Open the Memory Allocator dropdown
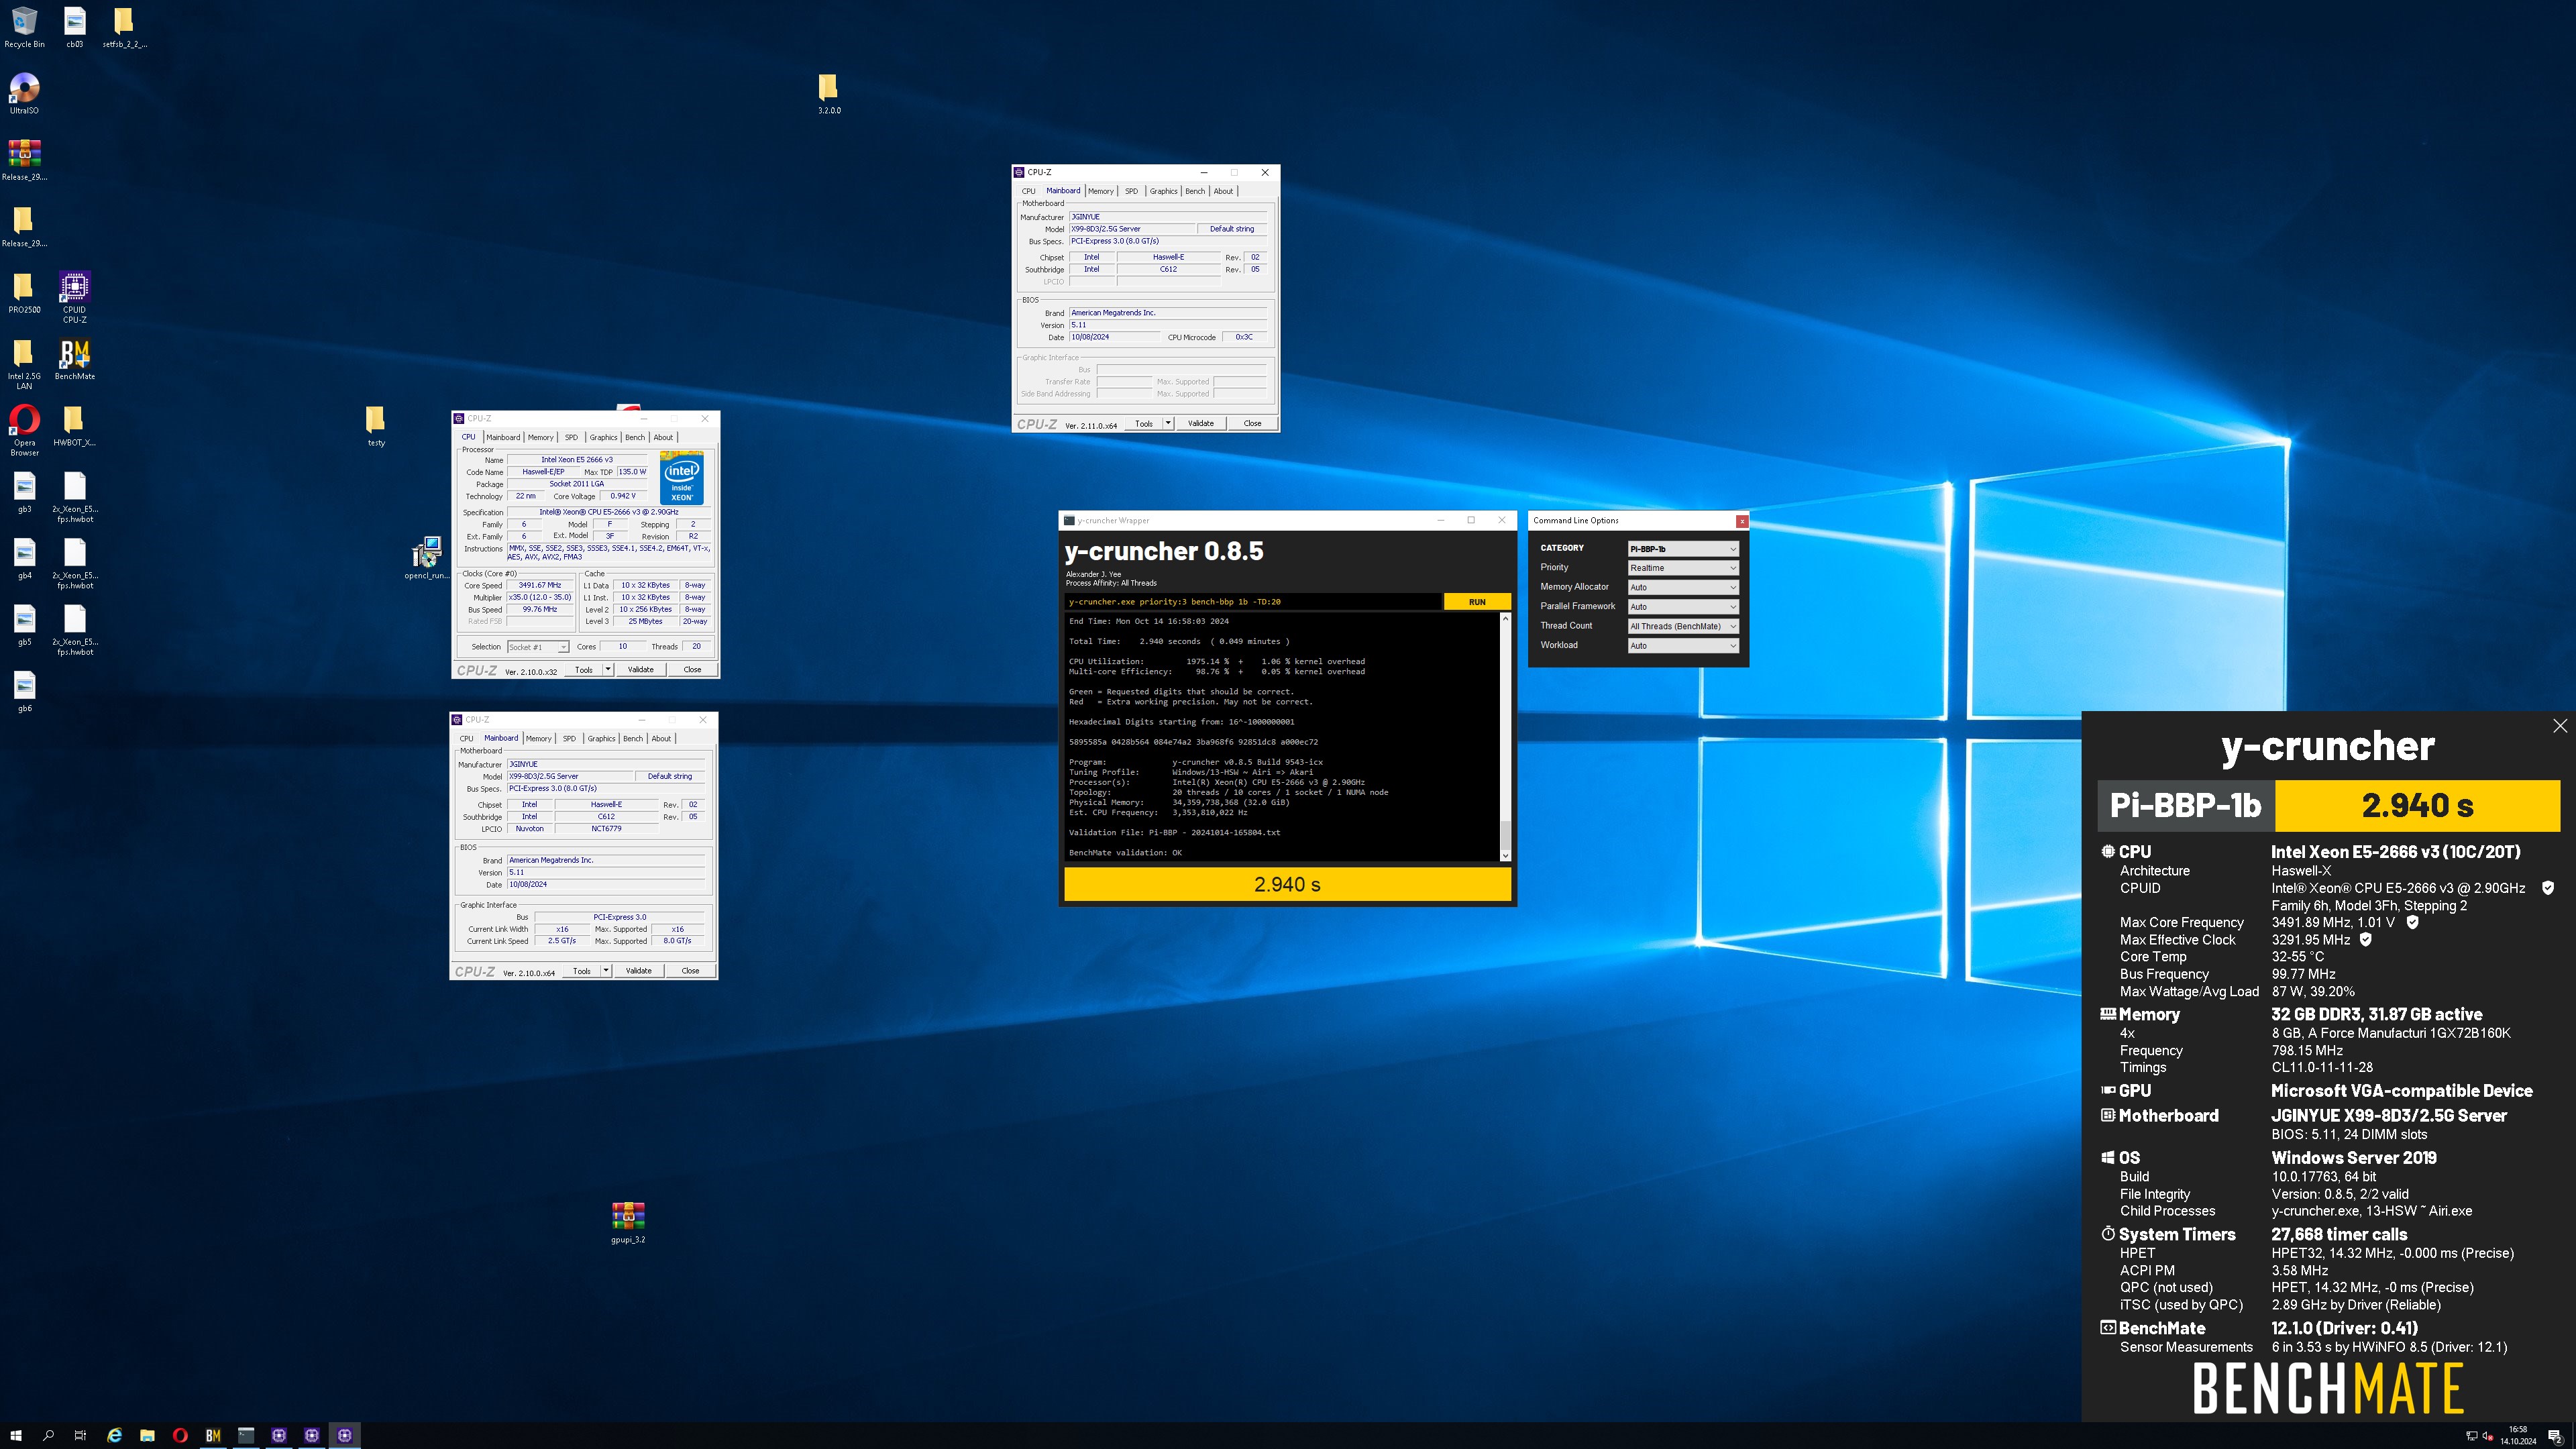 pyautogui.click(x=1683, y=587)
